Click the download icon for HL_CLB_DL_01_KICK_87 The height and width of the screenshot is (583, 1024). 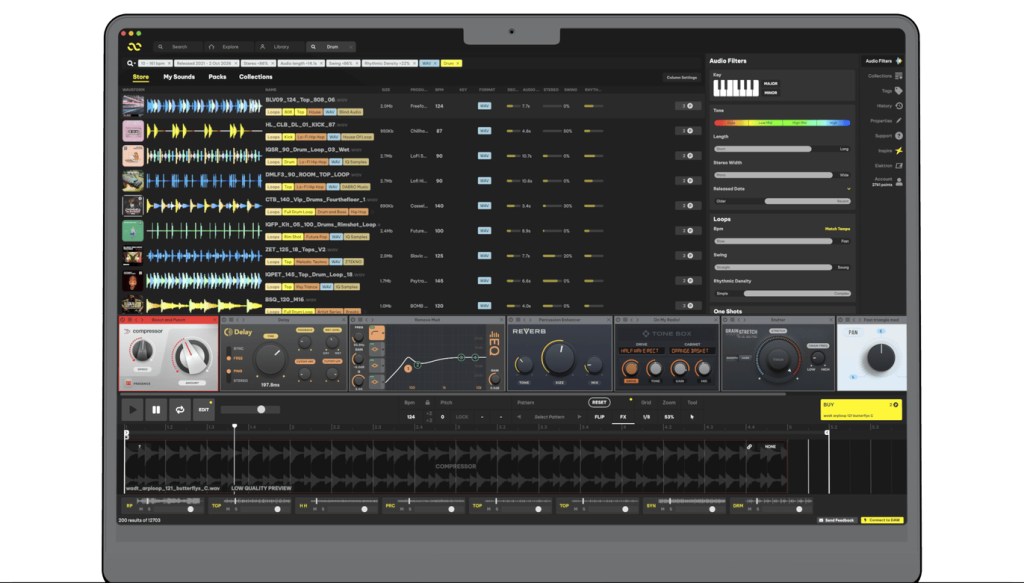(690, 131)
